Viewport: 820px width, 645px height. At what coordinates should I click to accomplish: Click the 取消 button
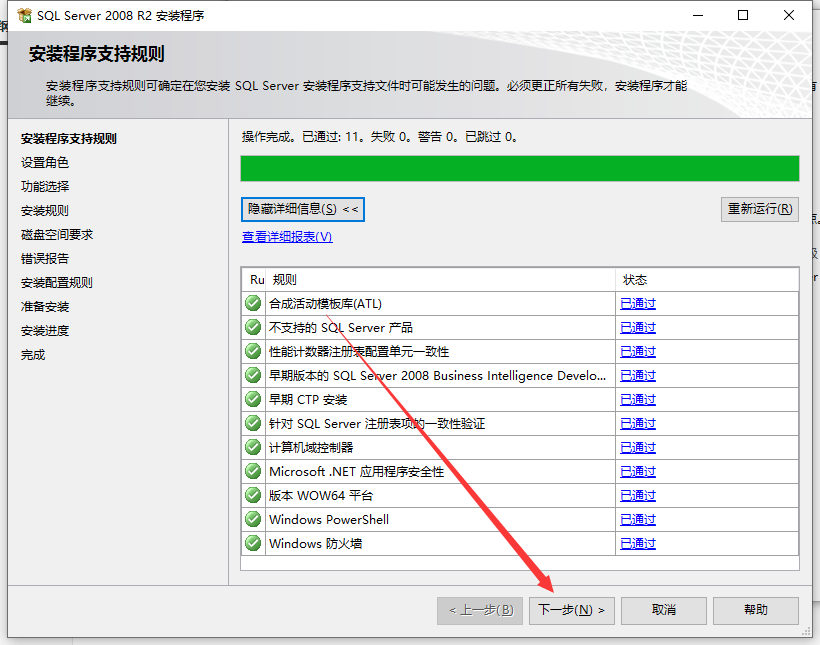tap(663, 610)
